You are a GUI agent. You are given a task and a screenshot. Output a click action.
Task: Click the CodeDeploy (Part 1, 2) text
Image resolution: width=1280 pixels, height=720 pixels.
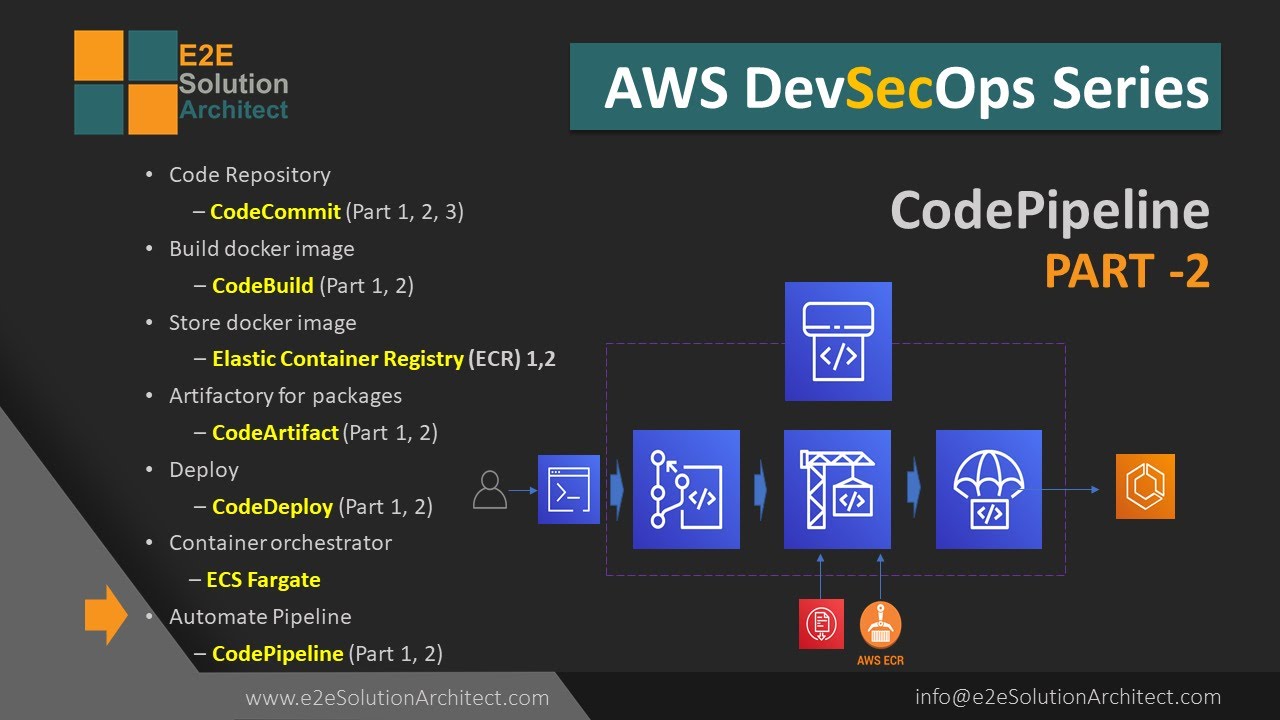click(322, 507)
